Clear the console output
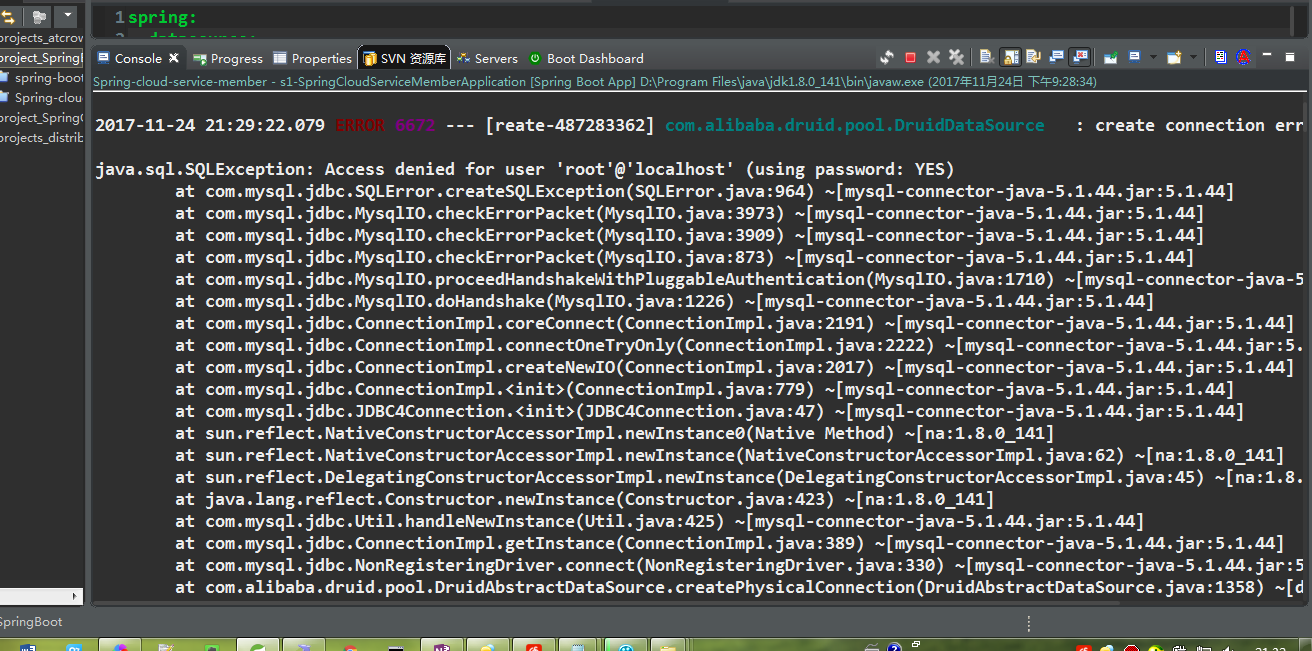The height and width of the screenshot is (651, 1312). point(986,57)
